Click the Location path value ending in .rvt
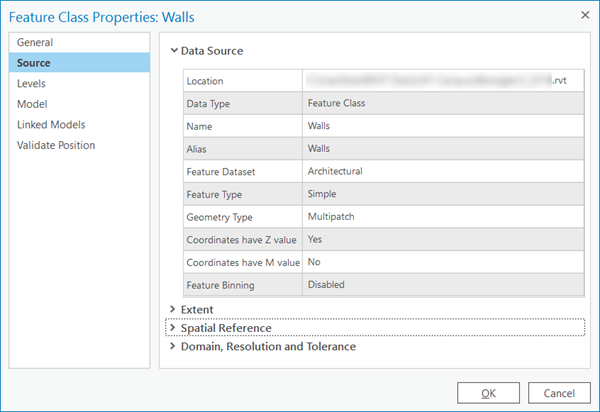The image size is (600, 412). click(x=441, y=80)
